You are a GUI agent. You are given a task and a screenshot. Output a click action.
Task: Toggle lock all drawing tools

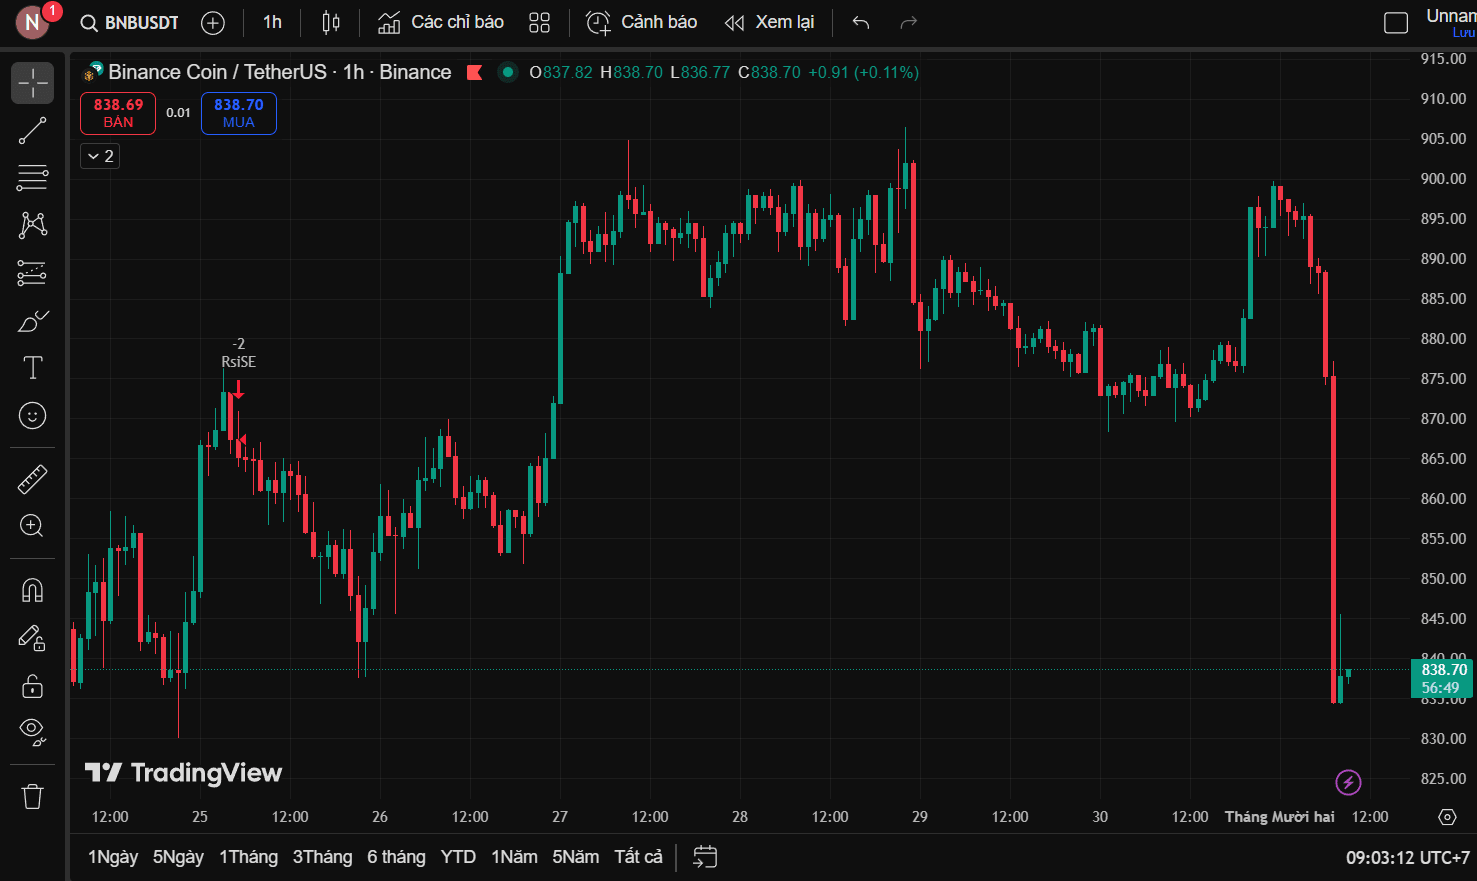coord(32,686)
